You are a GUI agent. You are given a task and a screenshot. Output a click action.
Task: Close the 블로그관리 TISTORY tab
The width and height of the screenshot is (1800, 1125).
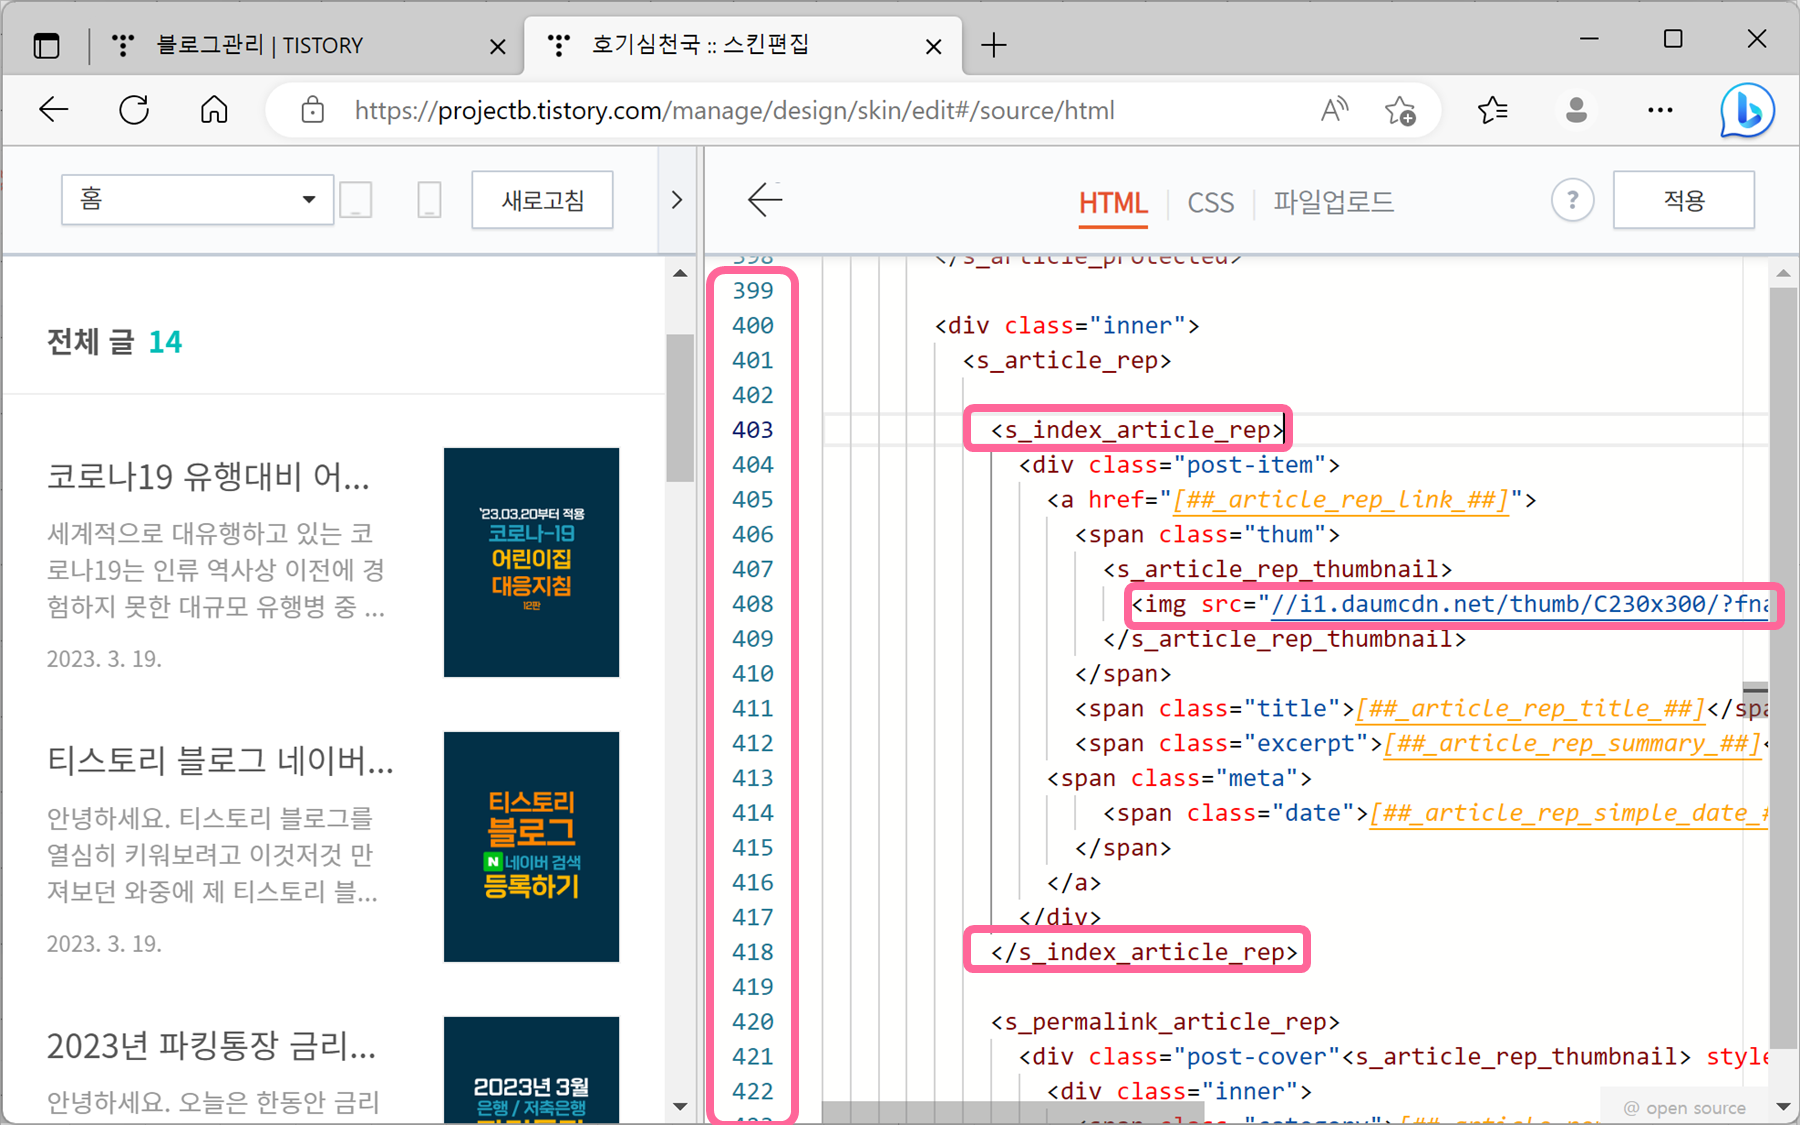pyautogui.click(x=497, y=46)
